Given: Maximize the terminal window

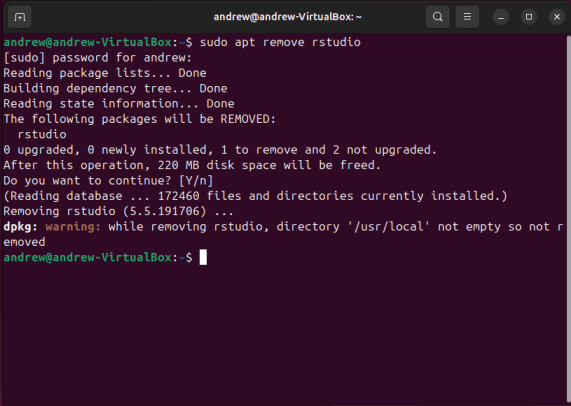Looking at the screenshot, I should [x=529, y=17].
